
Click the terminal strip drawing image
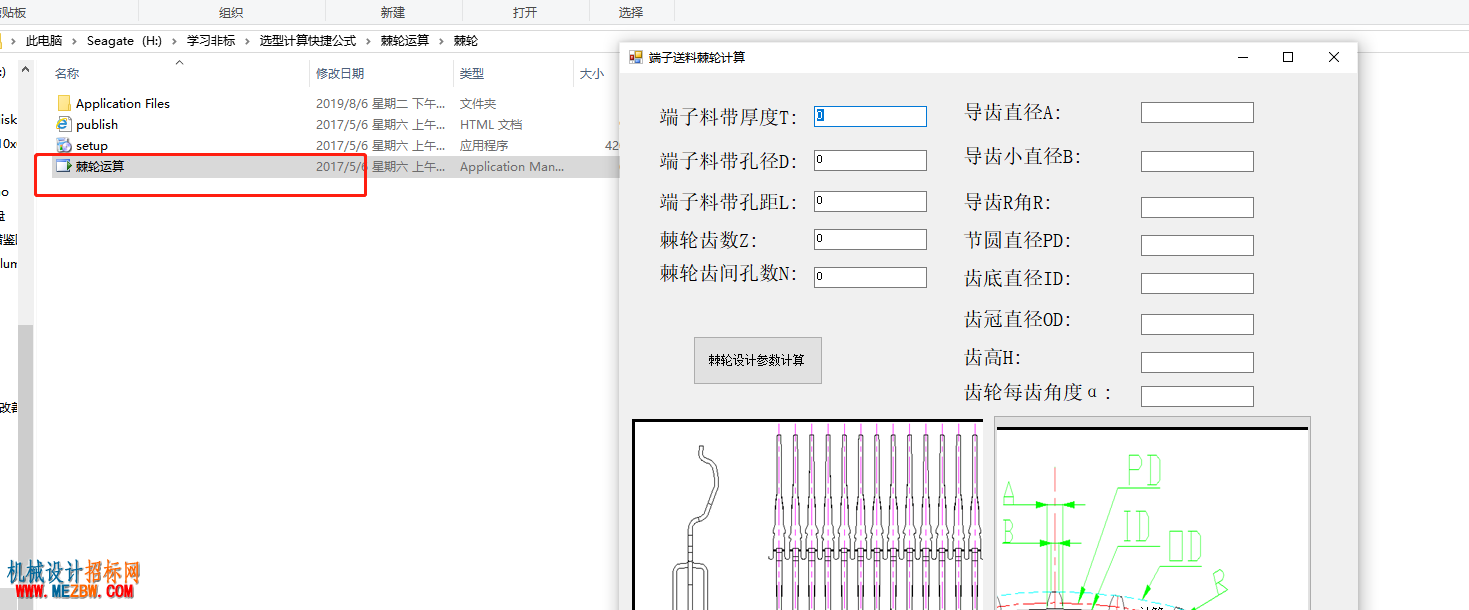(x=809, y=514)
